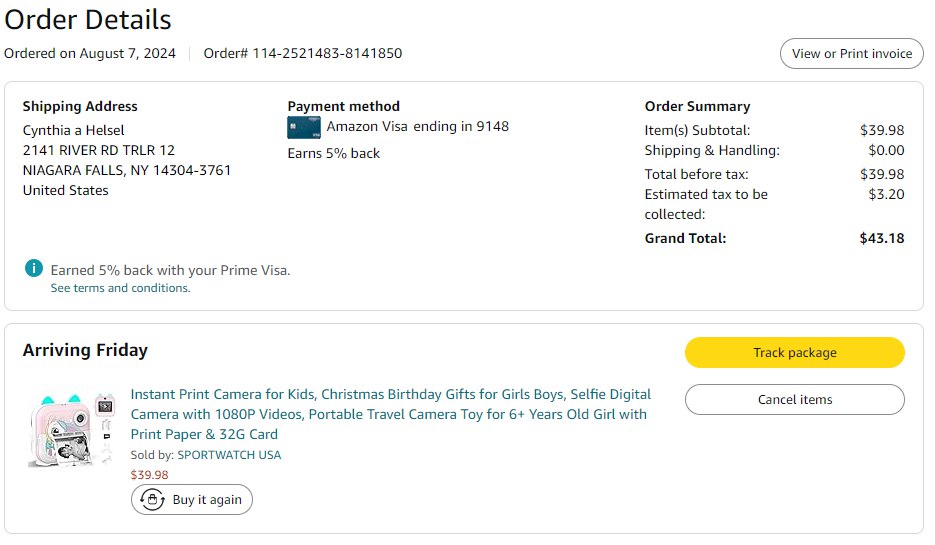Click the Ordered on August 7, 2024 date
935x545 pixels.
coord(90,53)
